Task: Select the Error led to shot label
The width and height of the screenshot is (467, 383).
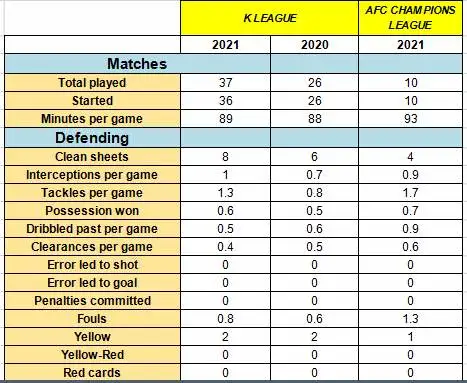Action: pos(92,265)
